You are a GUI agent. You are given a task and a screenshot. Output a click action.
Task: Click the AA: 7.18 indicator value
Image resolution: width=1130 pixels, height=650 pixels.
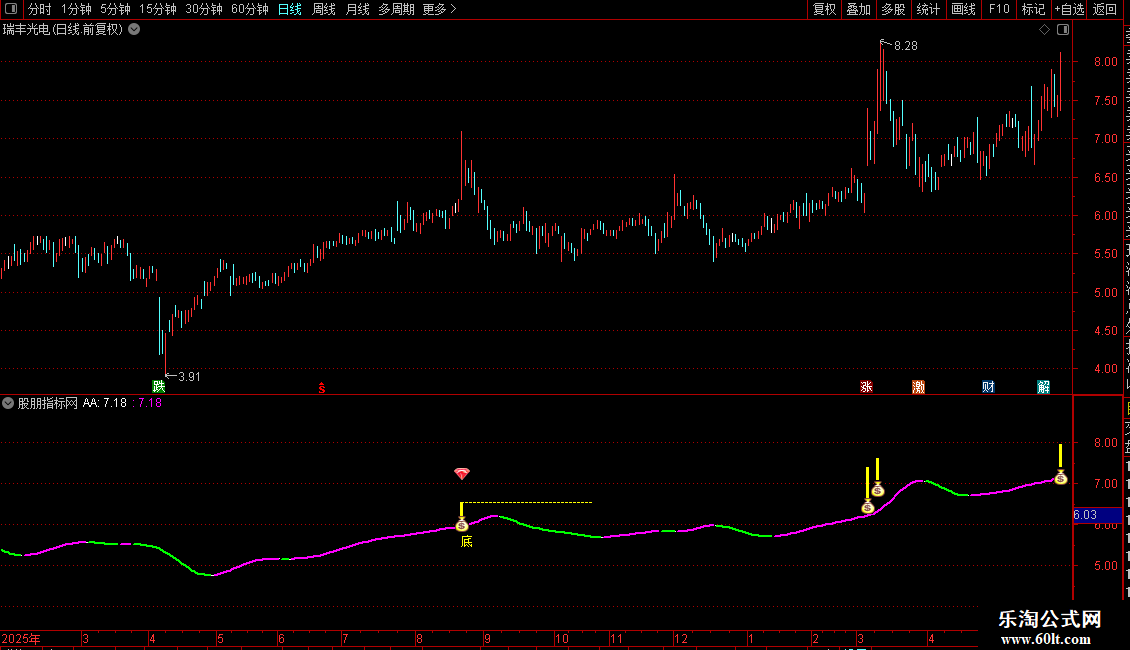(104, 403)
